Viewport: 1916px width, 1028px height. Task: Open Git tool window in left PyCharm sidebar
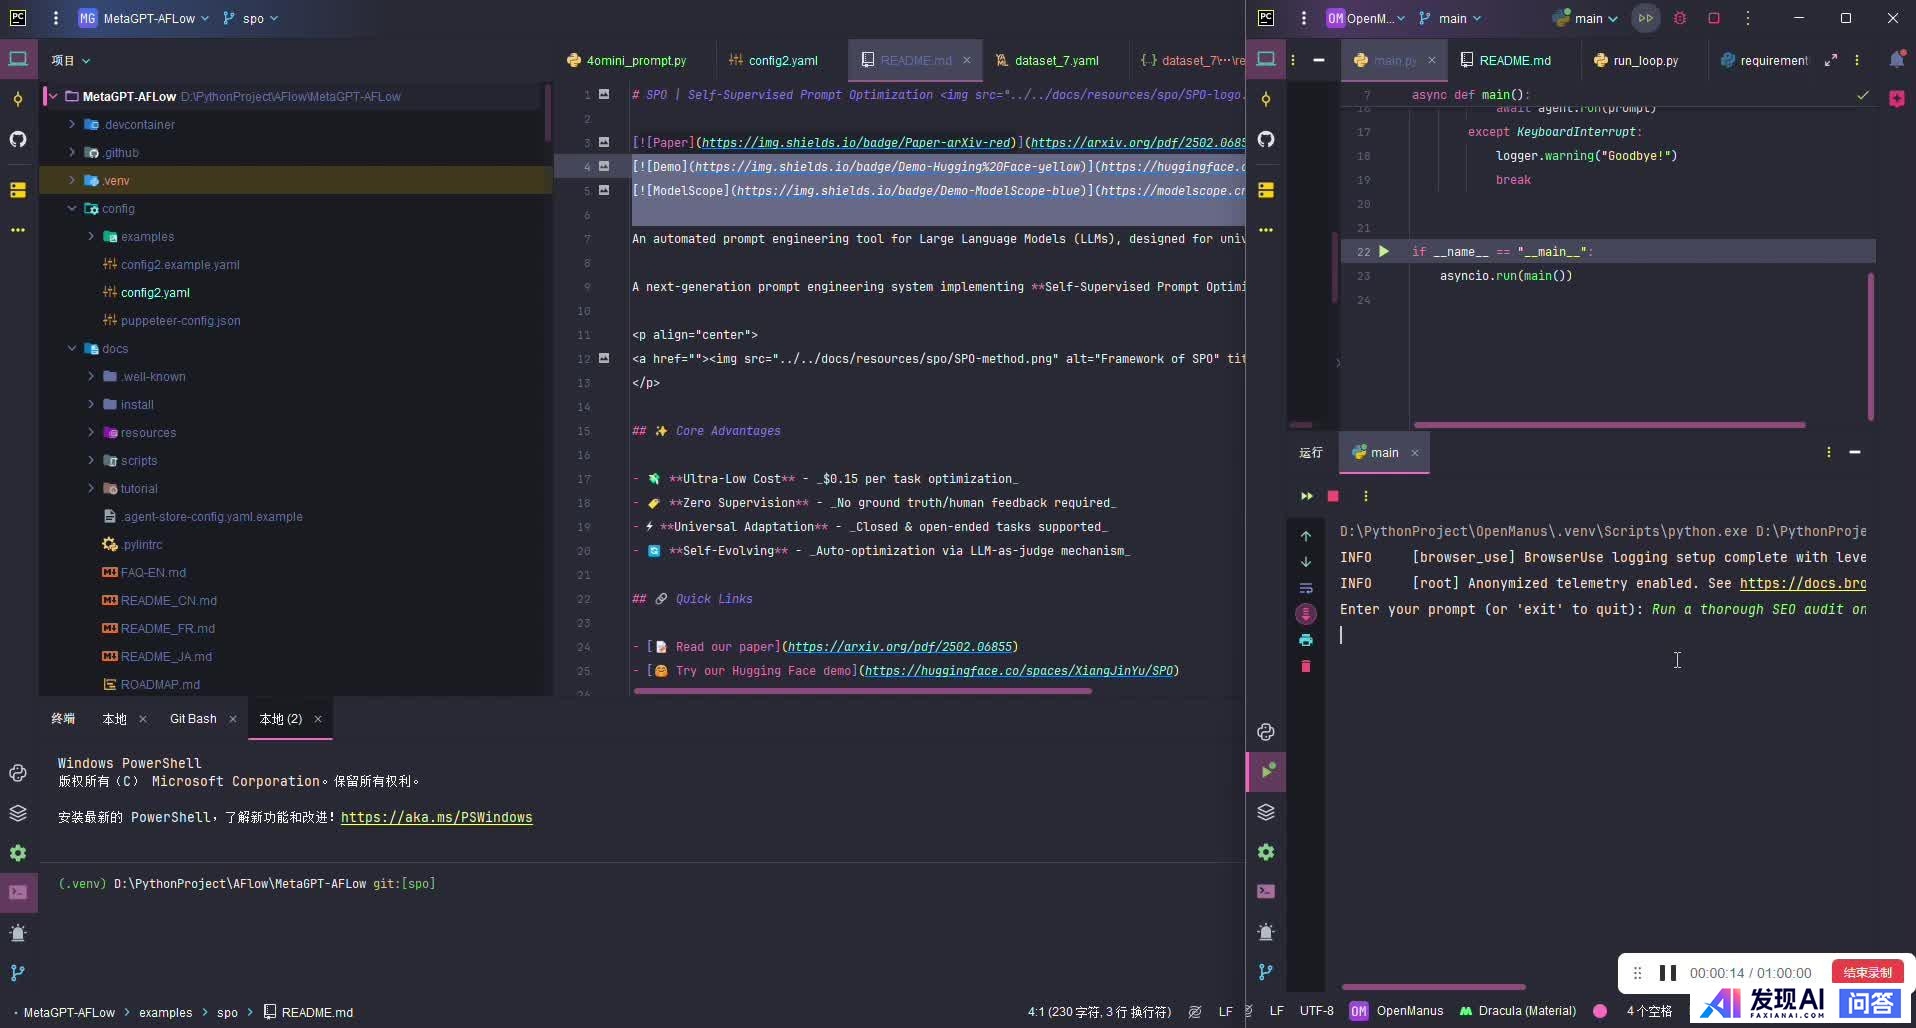[x=18, y=973]
